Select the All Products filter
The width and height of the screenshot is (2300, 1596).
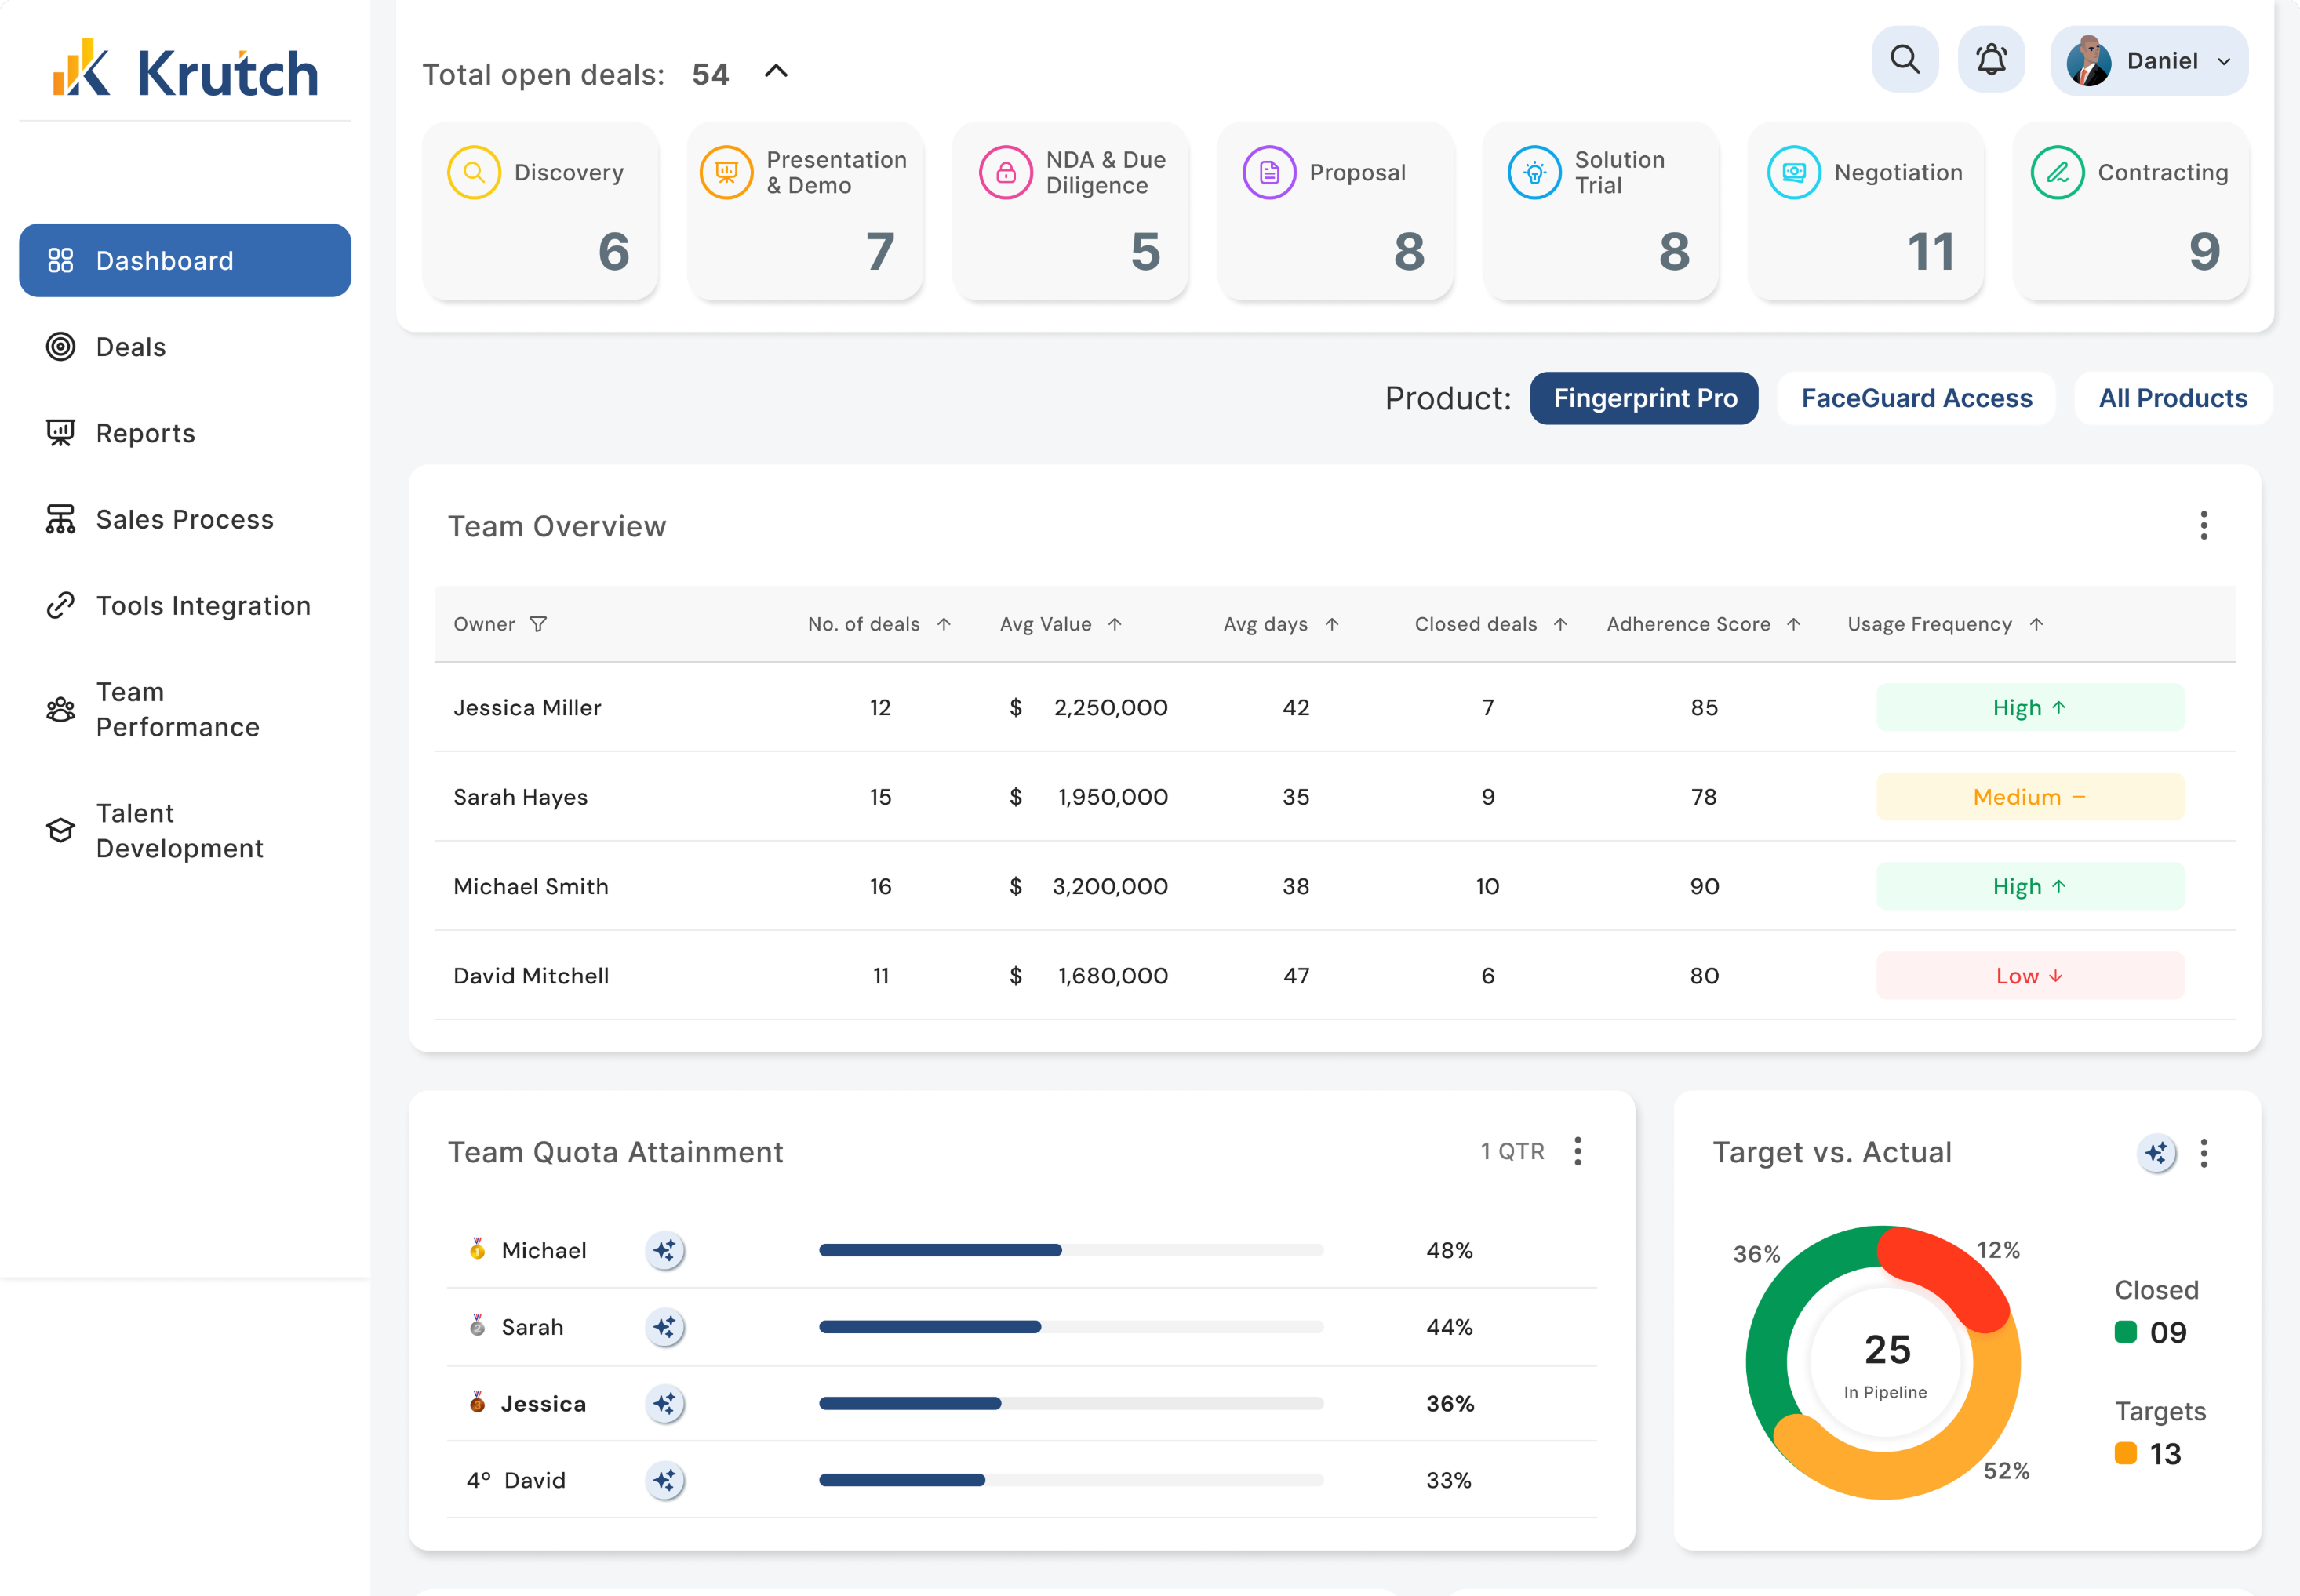(2173, 398)
